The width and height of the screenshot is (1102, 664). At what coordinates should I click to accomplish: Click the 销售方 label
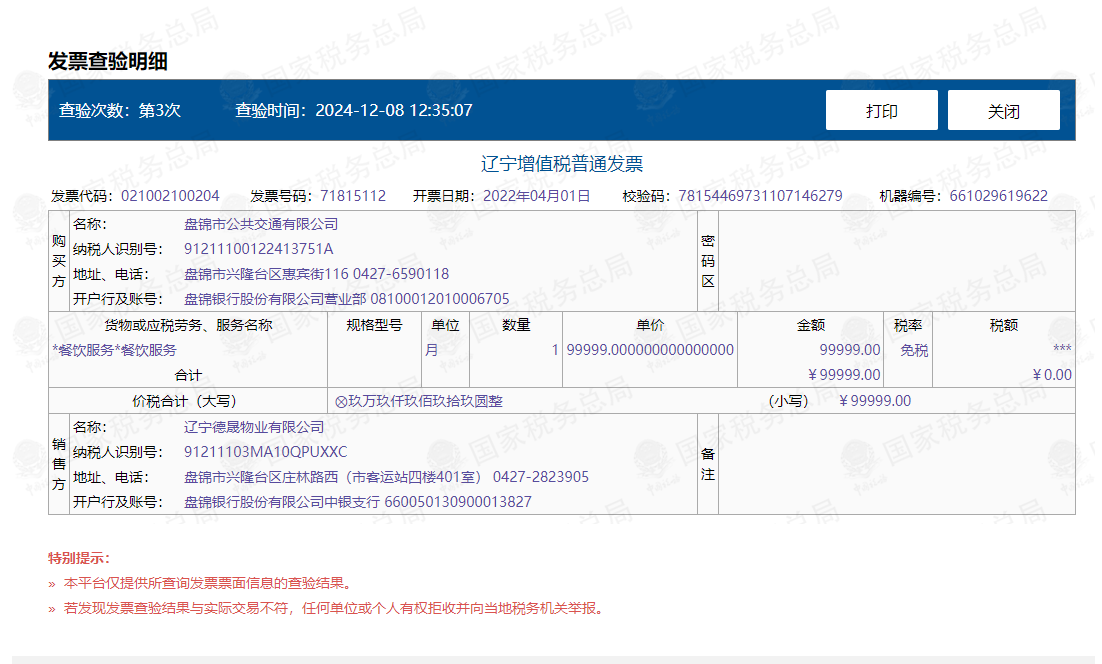click(59, 464)
